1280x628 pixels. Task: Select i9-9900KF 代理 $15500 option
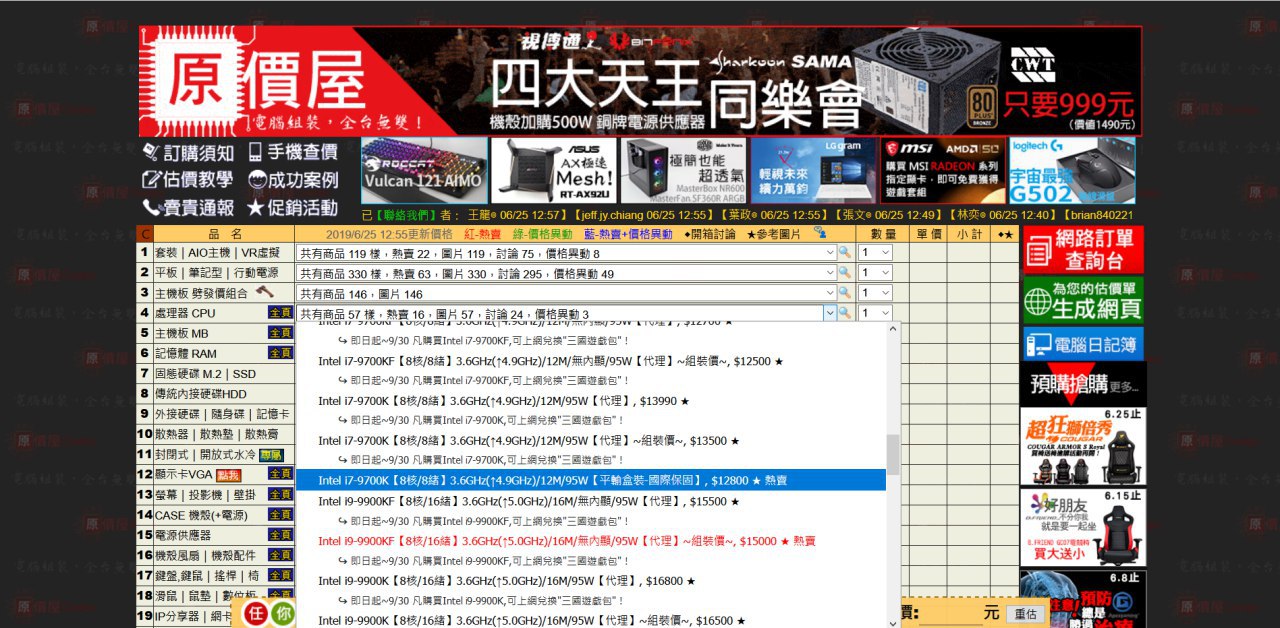click(x=591, y=500)
